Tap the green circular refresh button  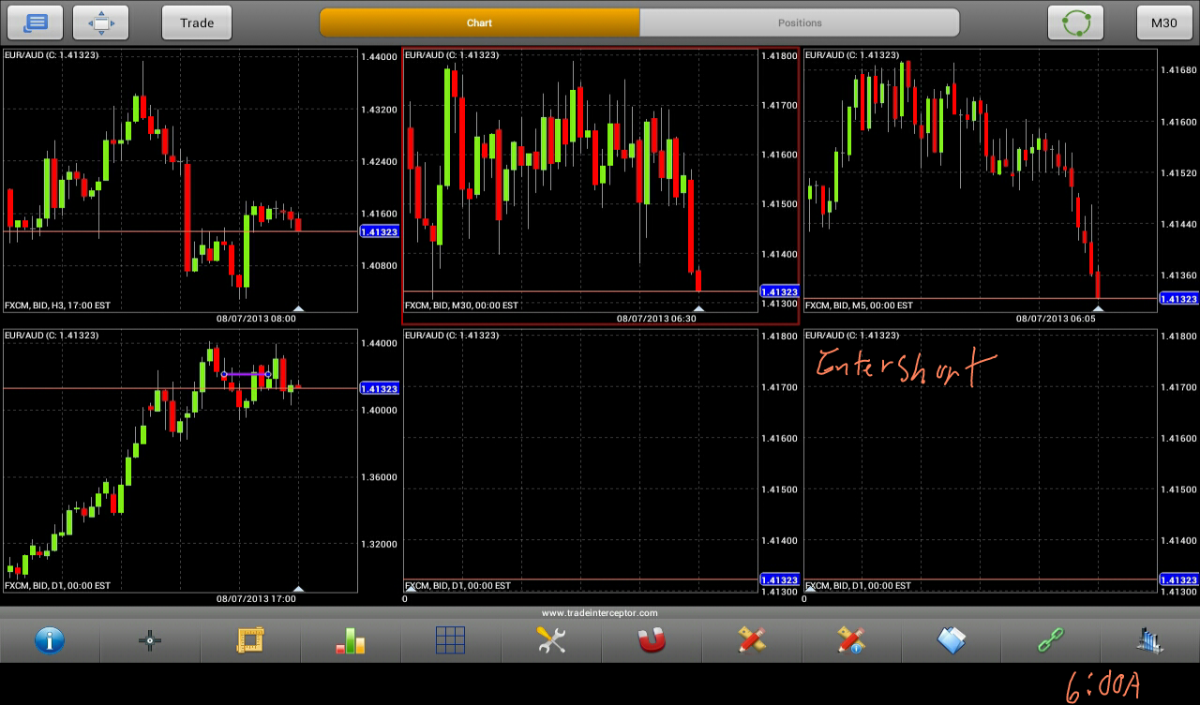point(1075,22)
